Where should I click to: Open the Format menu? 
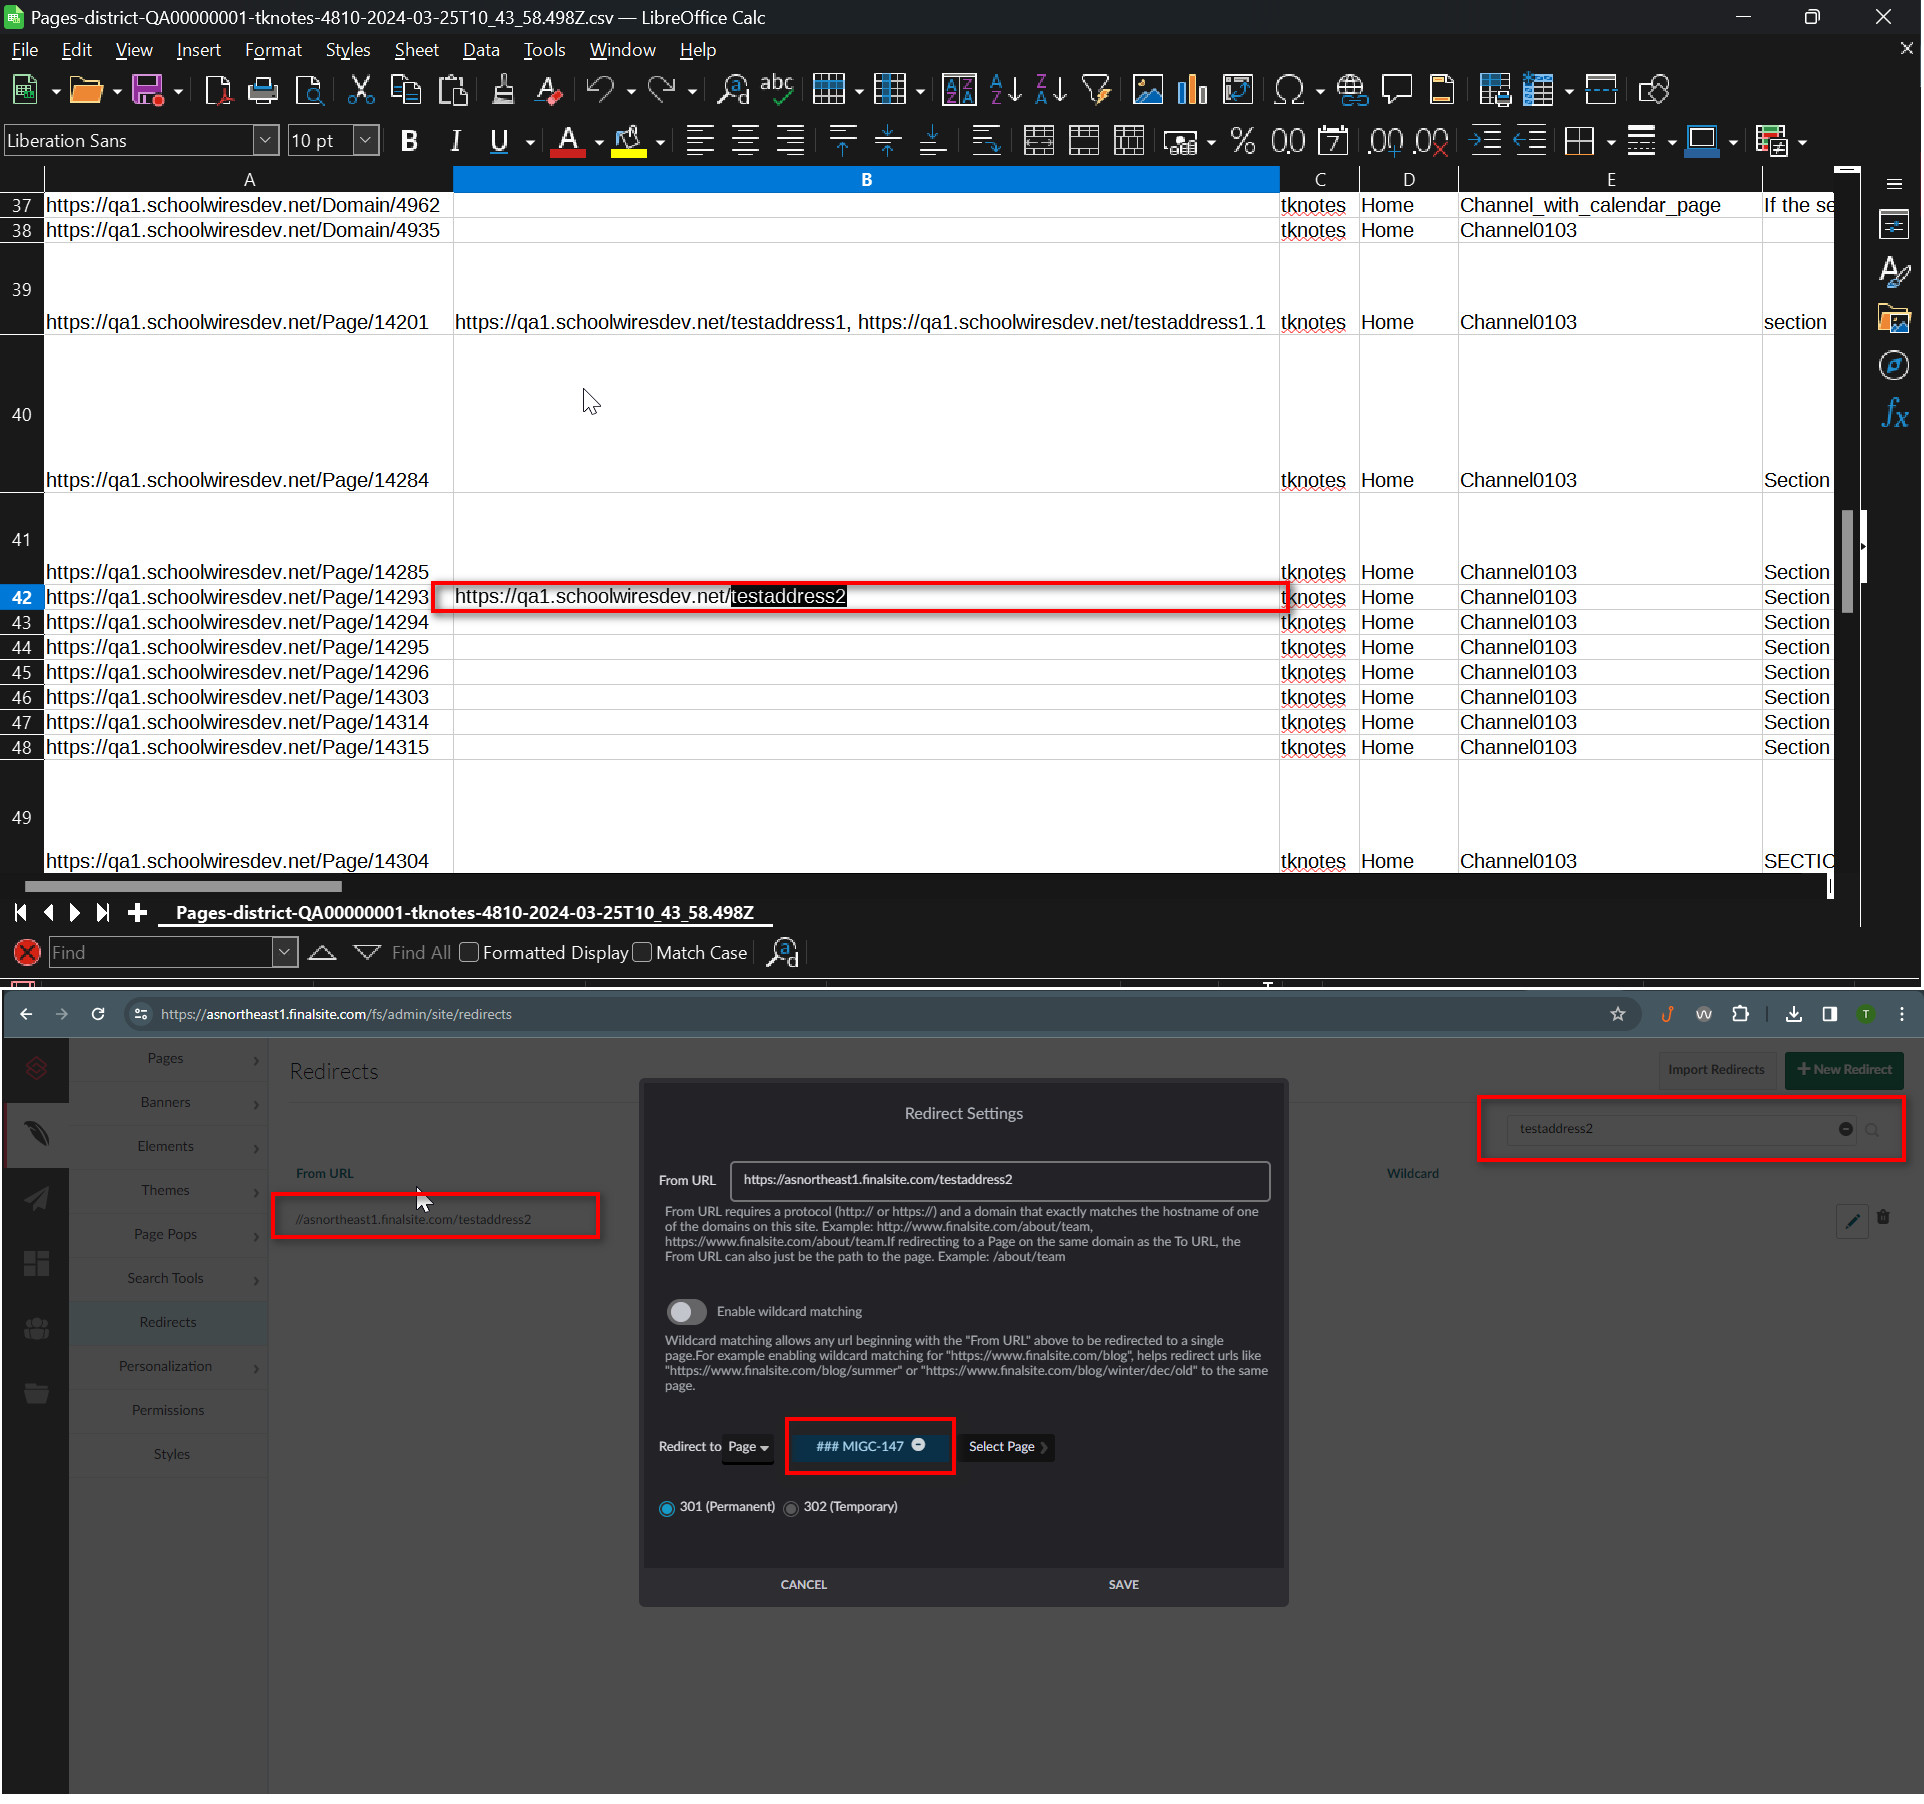click(x=273, y=50)
